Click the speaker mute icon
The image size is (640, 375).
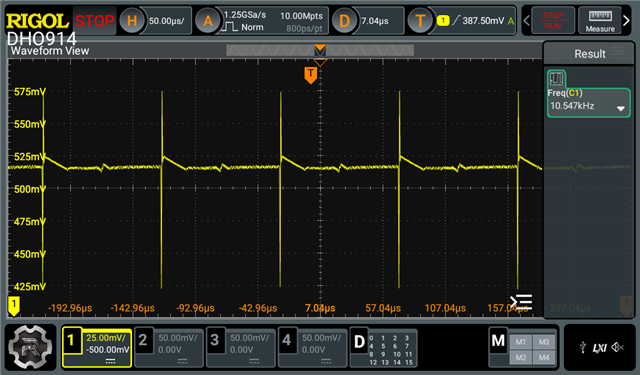[x=618, y=347]
